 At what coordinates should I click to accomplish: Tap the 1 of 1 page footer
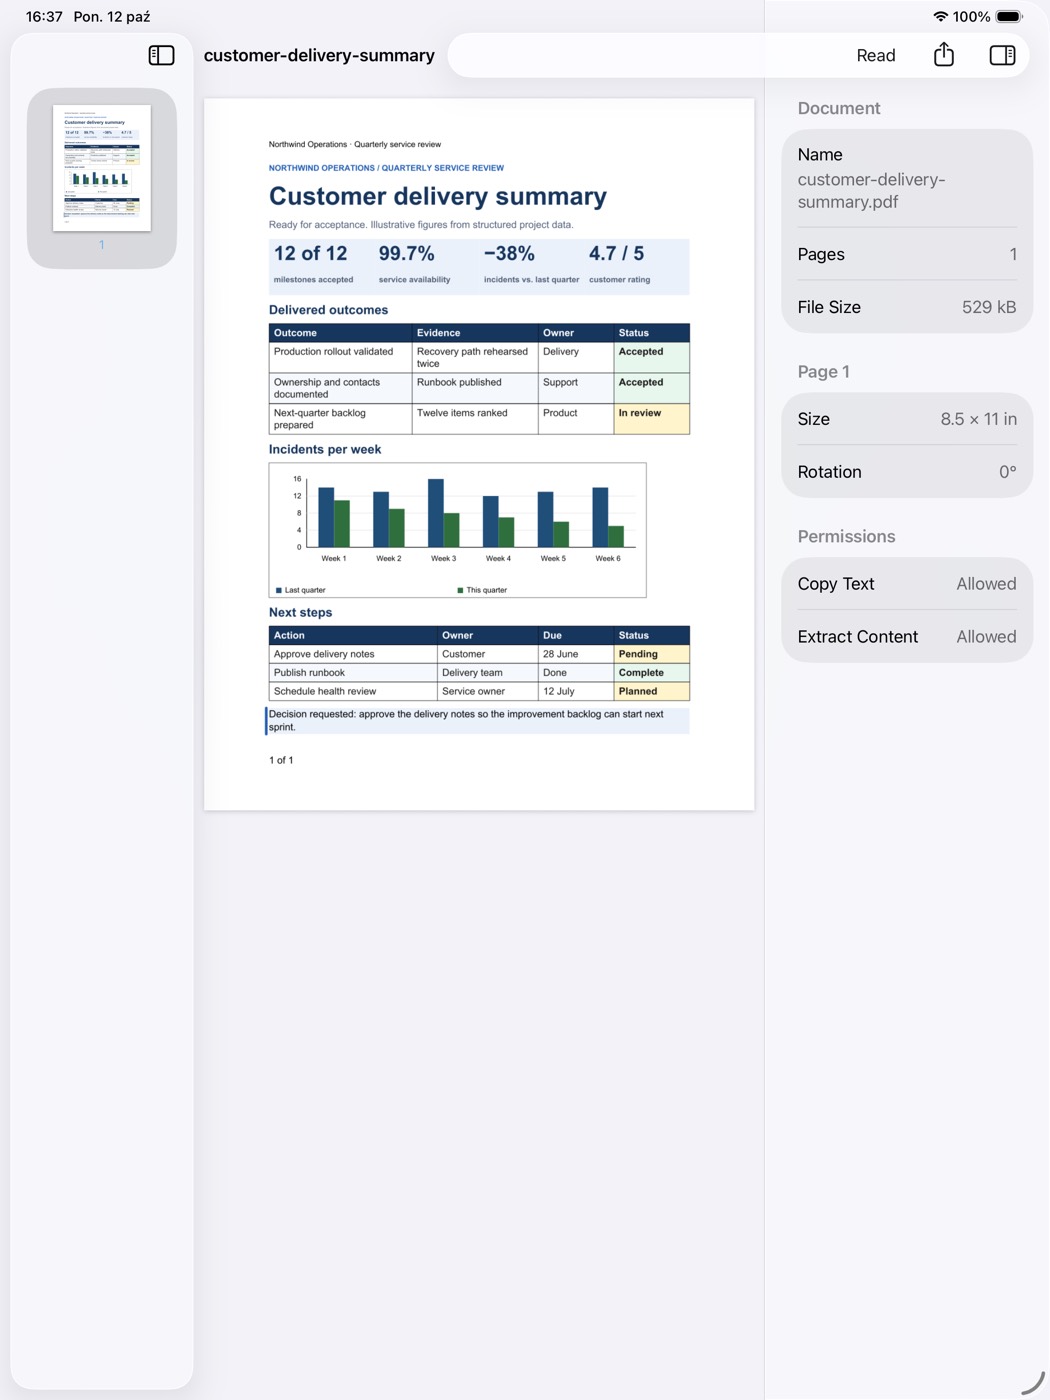[281, 760]
